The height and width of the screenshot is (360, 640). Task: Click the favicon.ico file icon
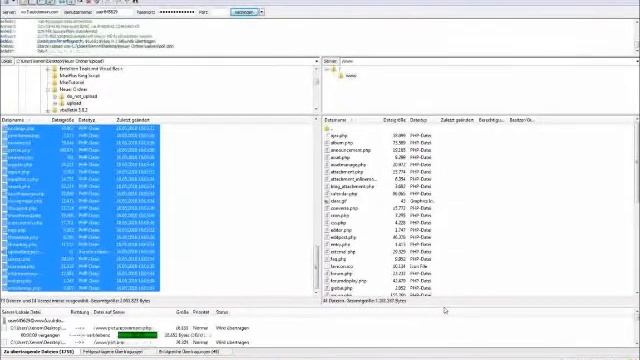(x=327, y=267)
